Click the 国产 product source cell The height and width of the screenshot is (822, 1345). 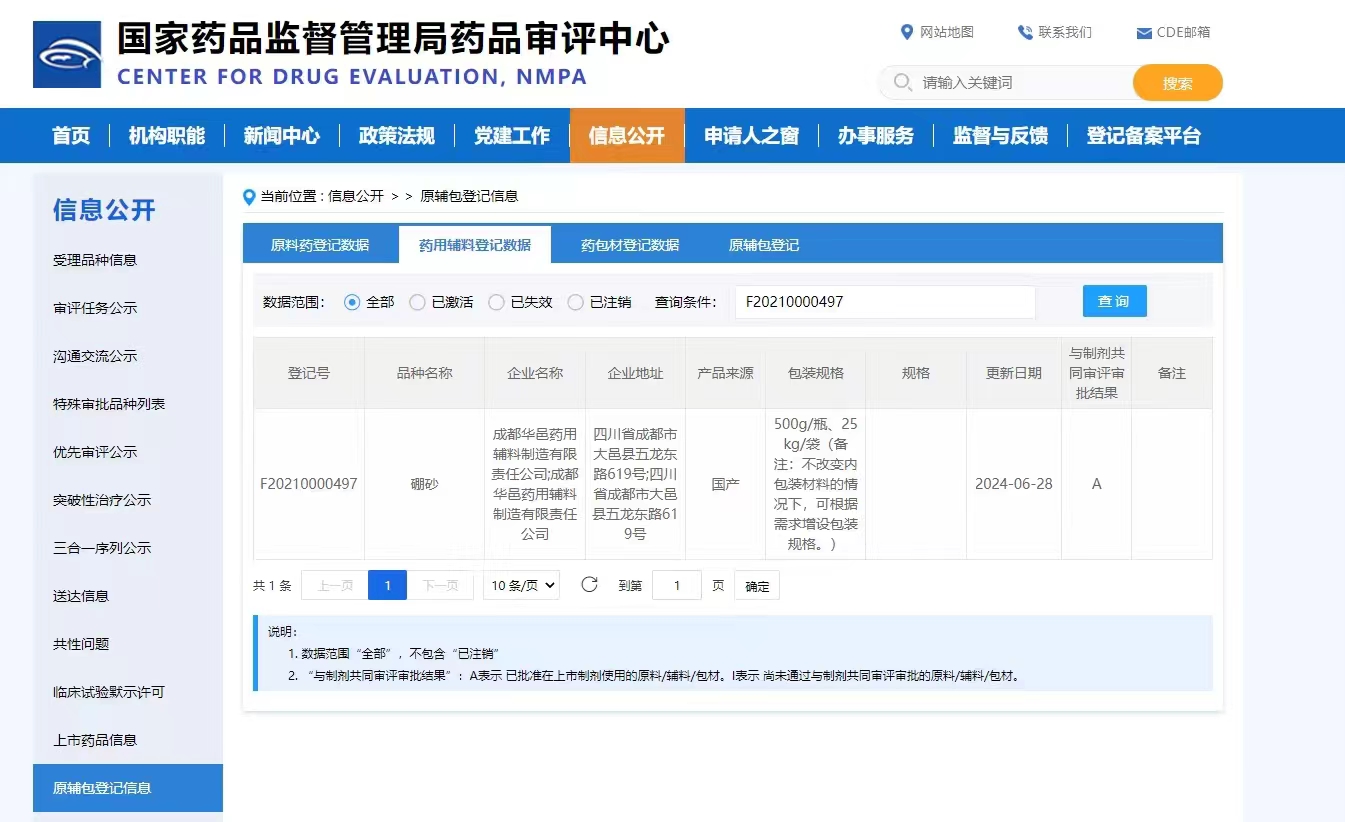pyautogui.click(x=725, y=484)
